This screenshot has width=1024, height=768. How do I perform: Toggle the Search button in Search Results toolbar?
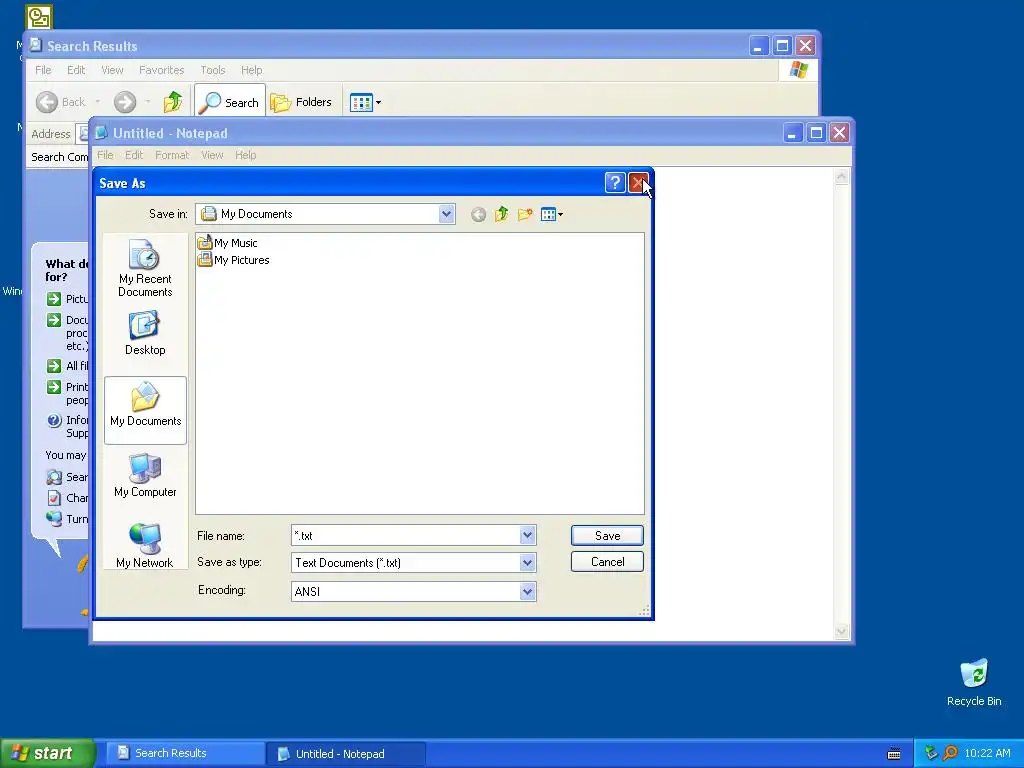pyautogui.click(x=230, y=102)
